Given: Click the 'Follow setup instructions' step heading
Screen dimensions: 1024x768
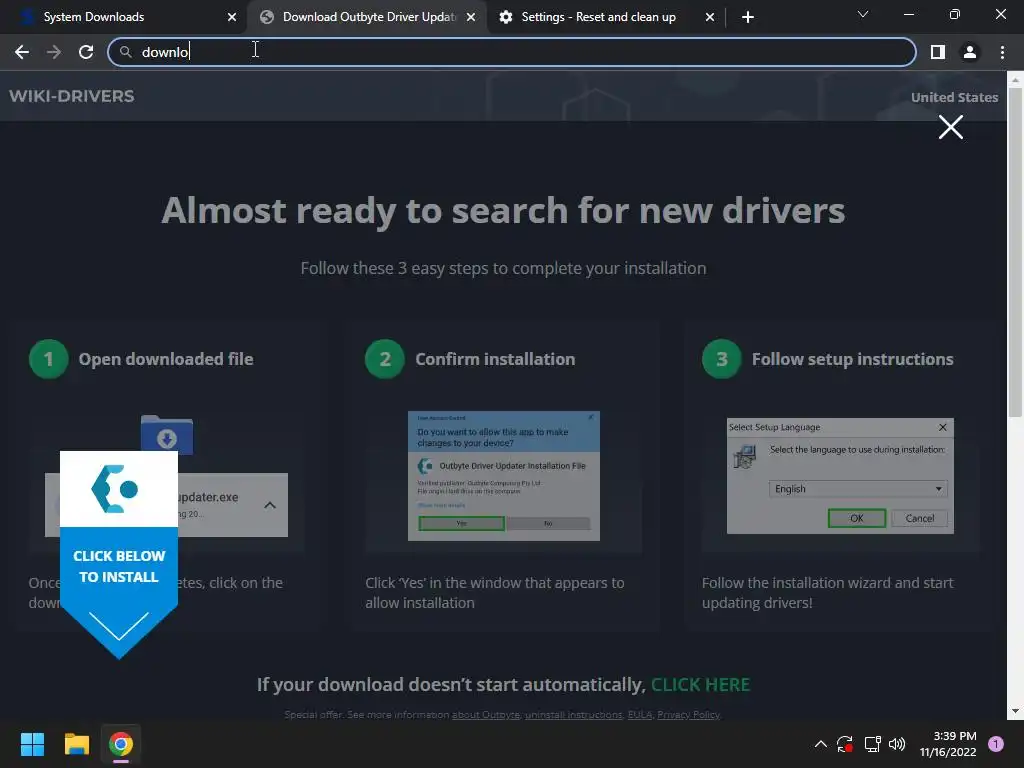Looking at the screenshot, I should 852,359.
